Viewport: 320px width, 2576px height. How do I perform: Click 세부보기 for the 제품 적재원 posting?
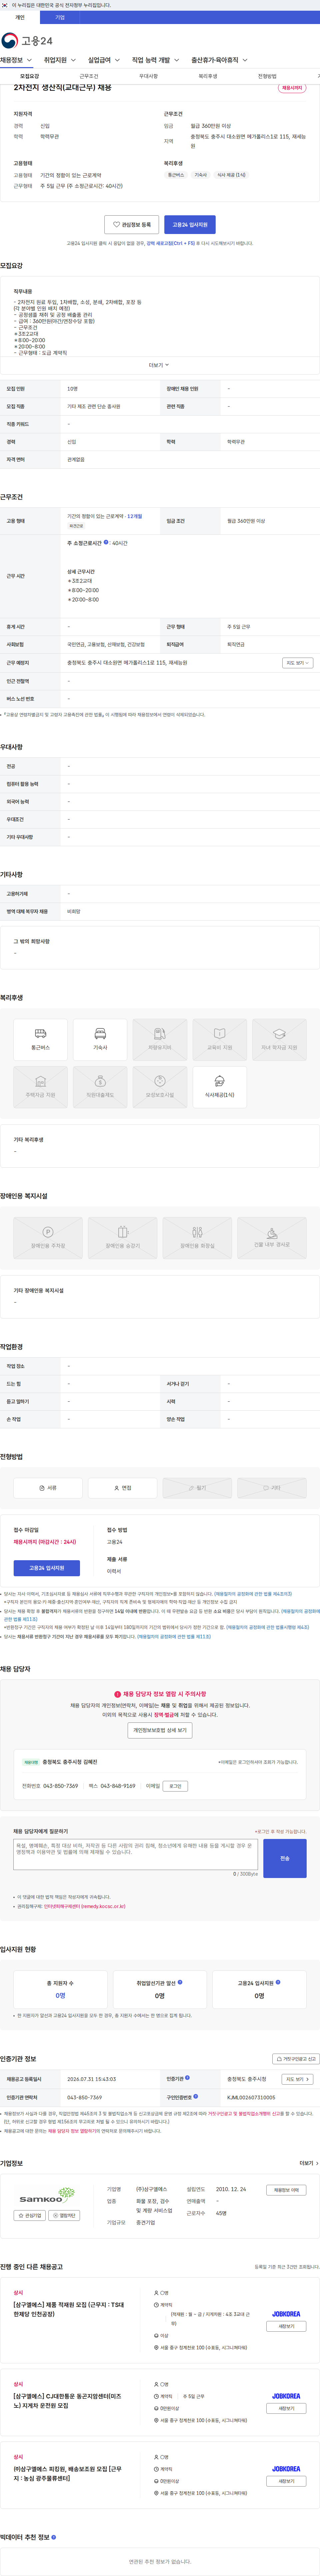point(286,2326)
